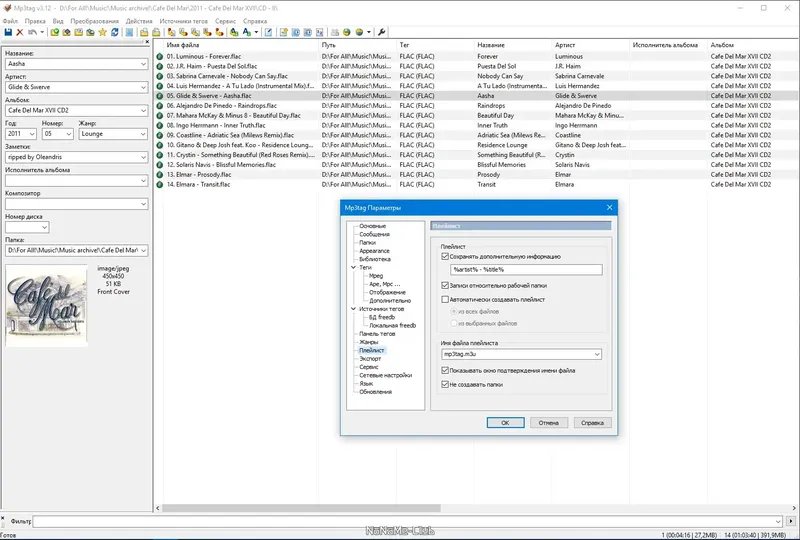Click green disc icon of Elmara - Transit row
This screenshot has height=540, width=800.
tap(159, 184)
